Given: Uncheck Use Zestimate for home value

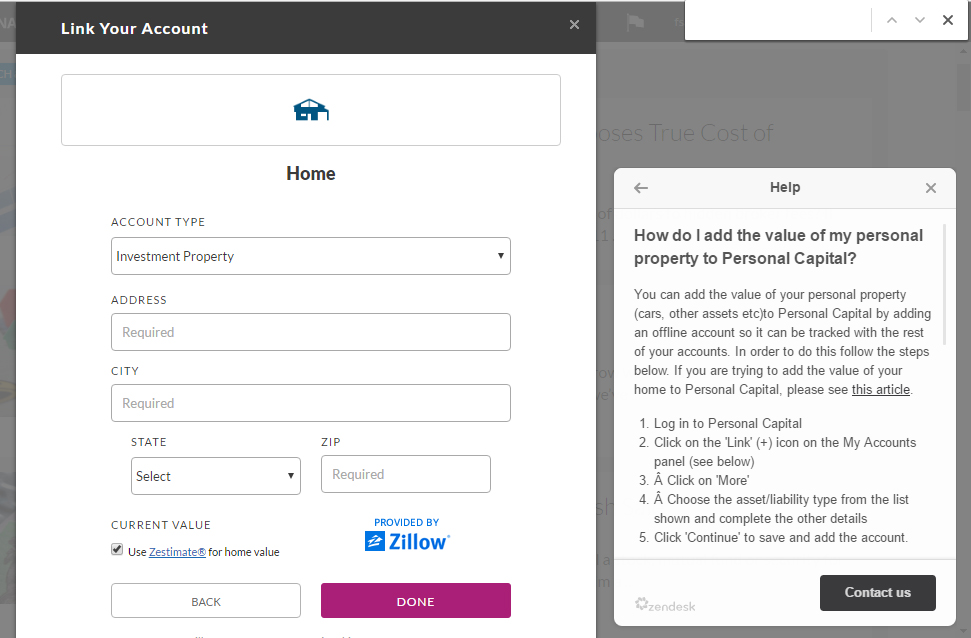Looking at the screenshot, I should pyautogui.click(x=117, y=549).
